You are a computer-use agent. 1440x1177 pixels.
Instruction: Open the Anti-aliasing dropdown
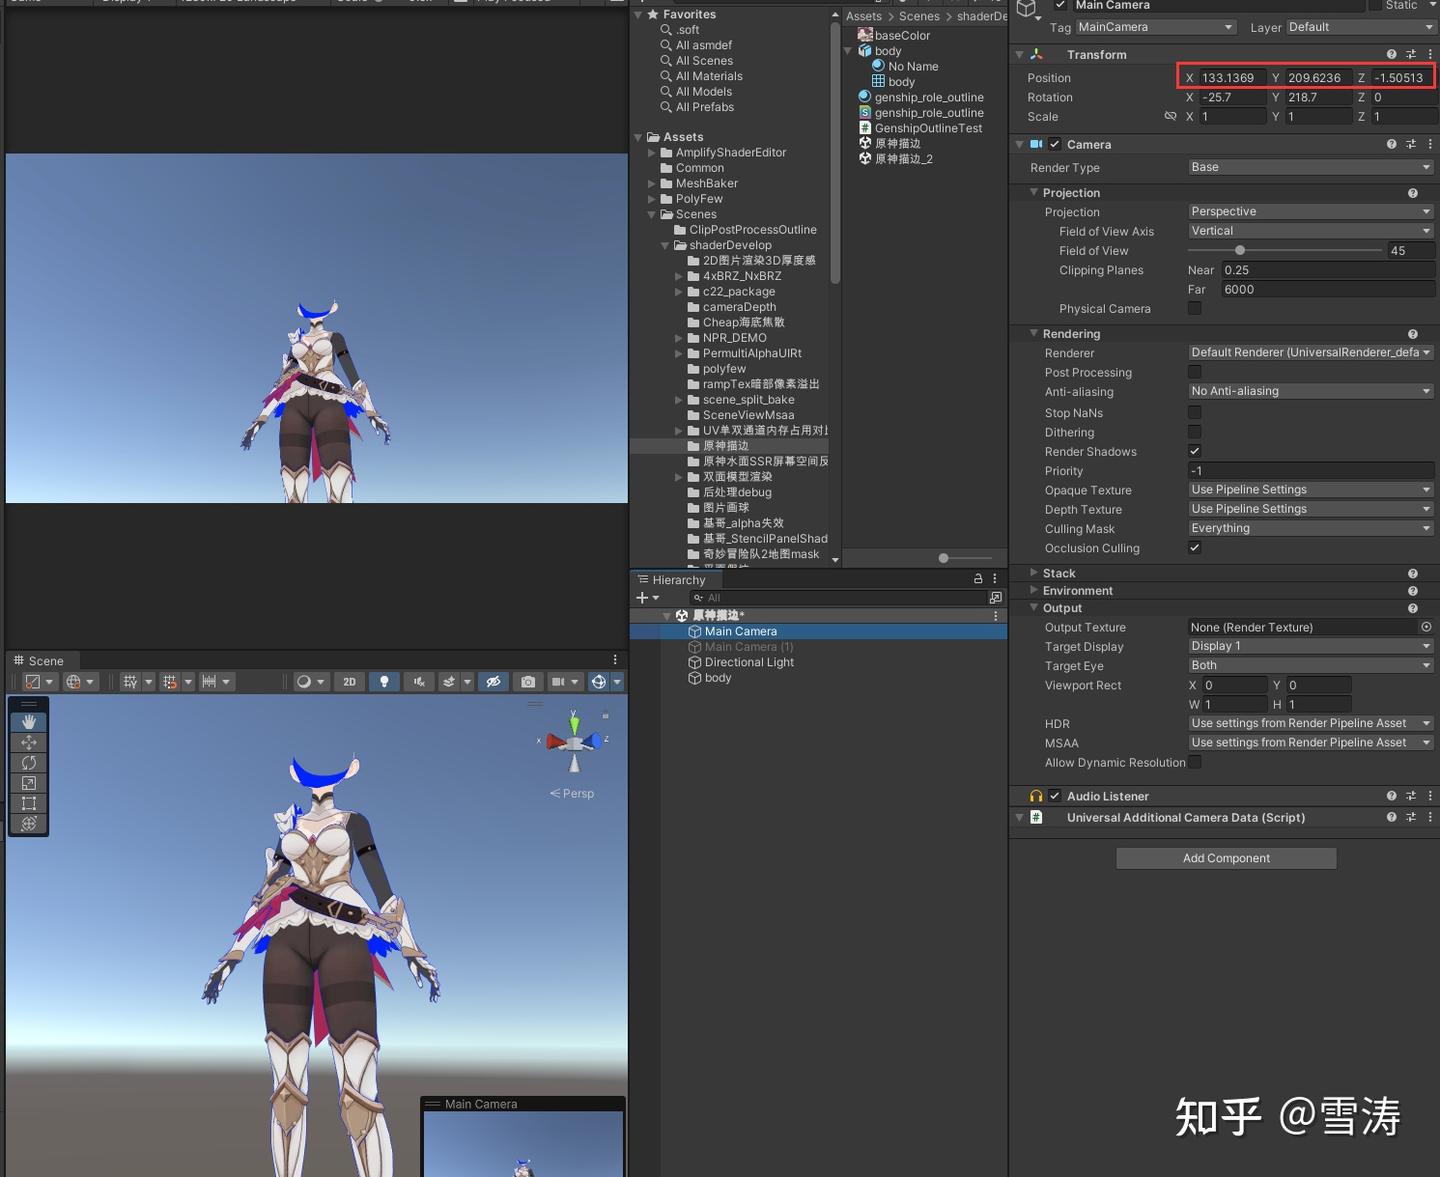[1310, 391]
